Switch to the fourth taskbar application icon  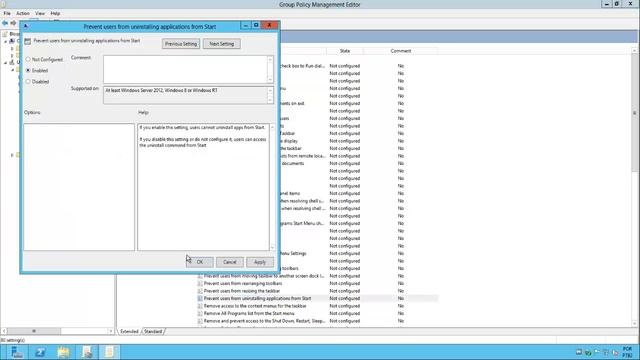(x=87, y=352)
